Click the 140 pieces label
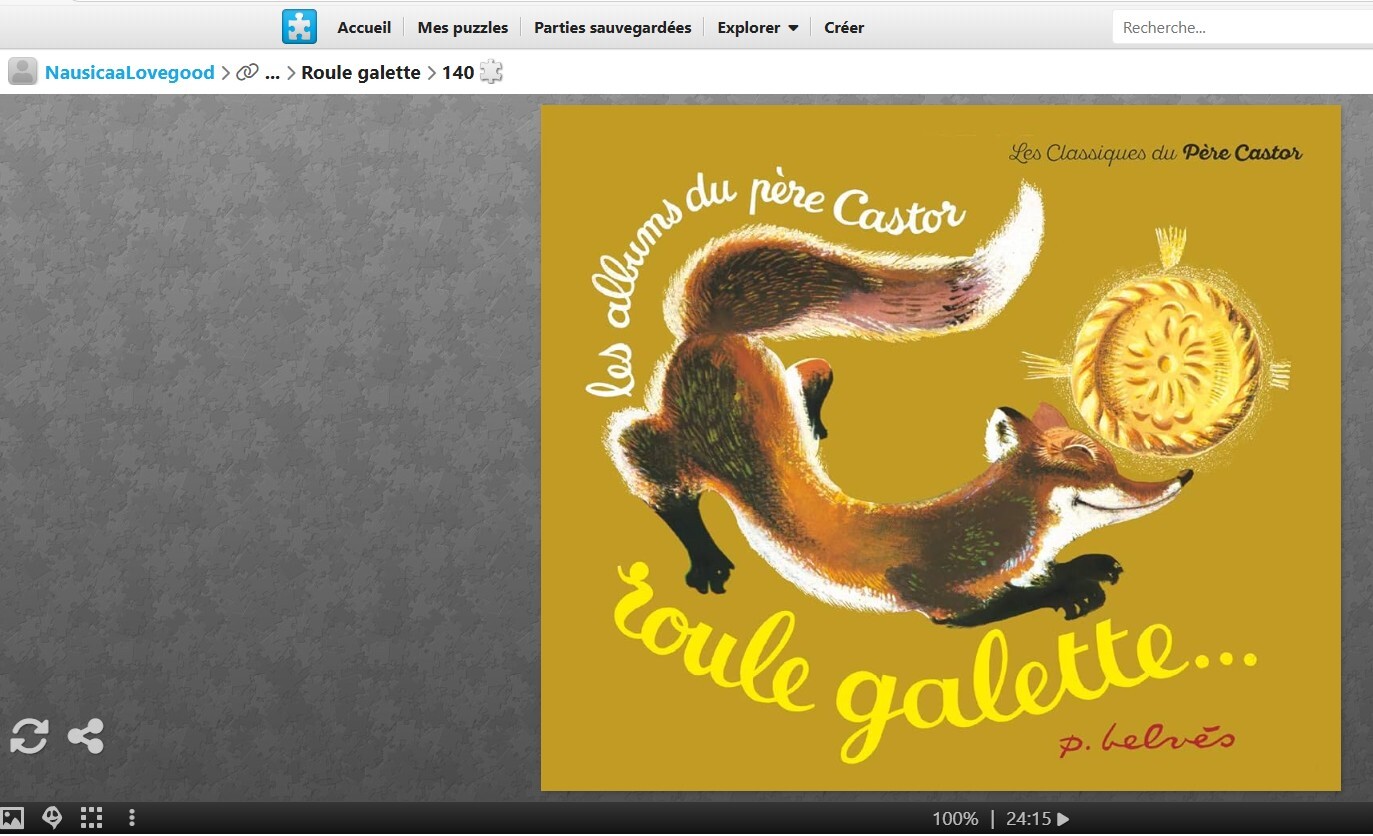The width and height of the screenshot is (1373, 836). [x=458, y=73]
